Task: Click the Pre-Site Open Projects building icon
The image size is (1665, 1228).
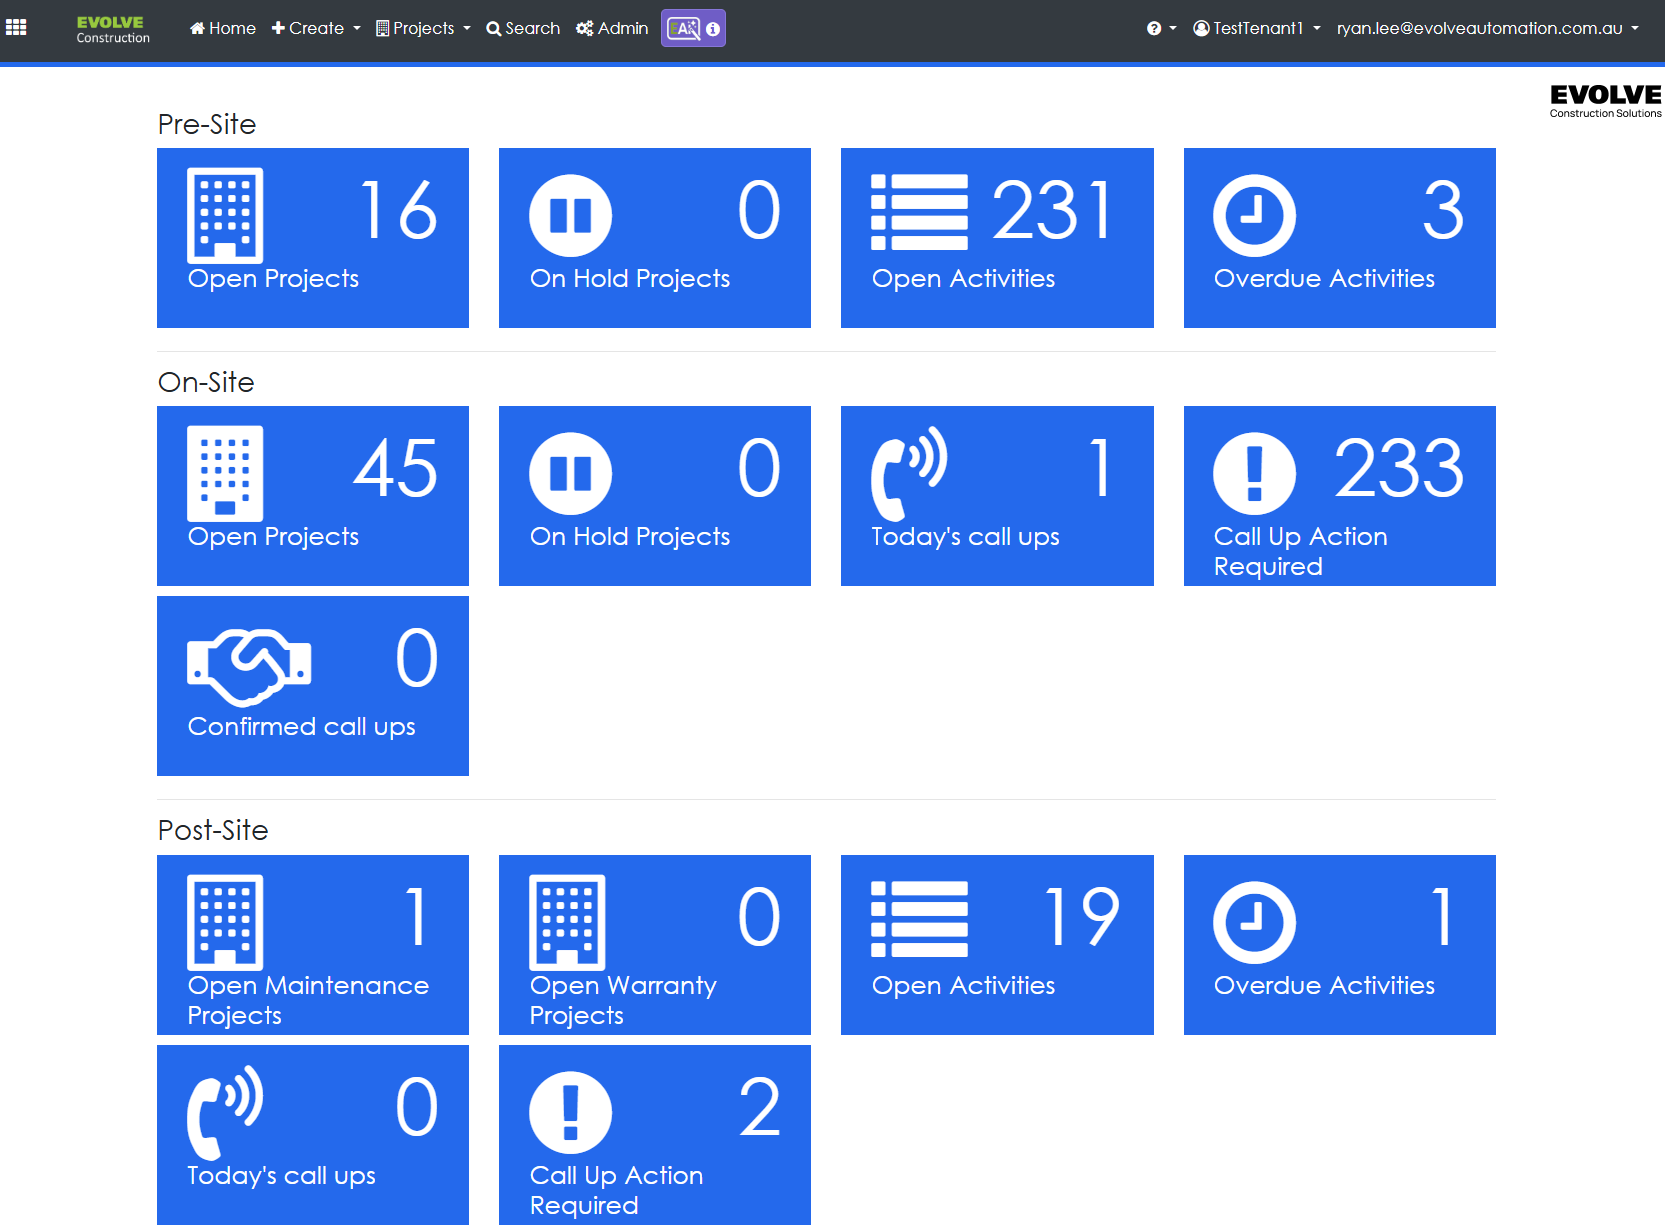Action: (x=225, y=215)
